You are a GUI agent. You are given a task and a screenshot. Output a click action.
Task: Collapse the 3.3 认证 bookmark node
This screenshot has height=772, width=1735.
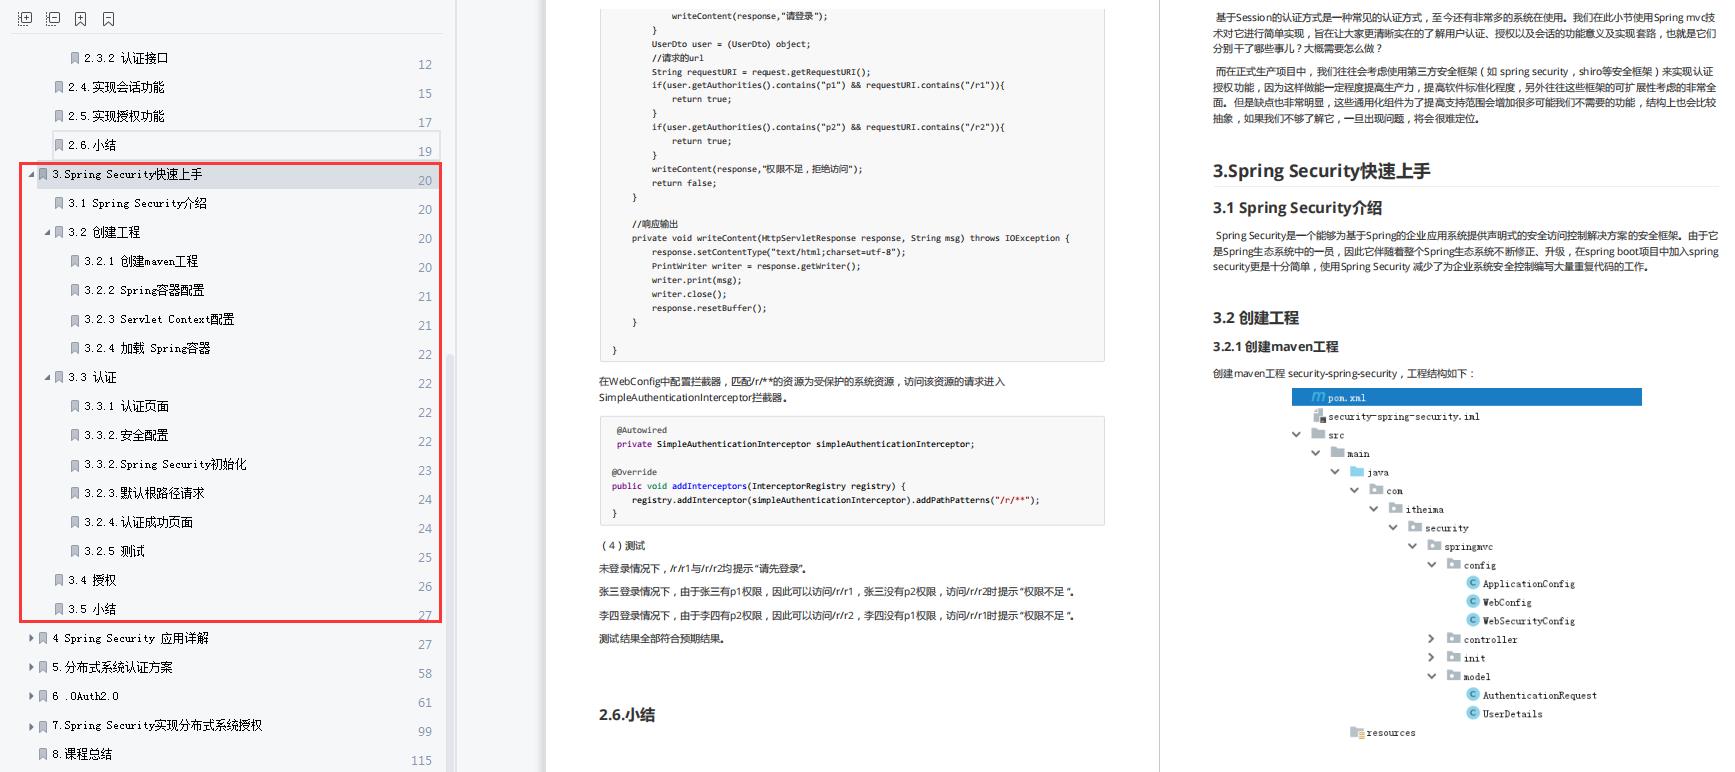[47, 377]
